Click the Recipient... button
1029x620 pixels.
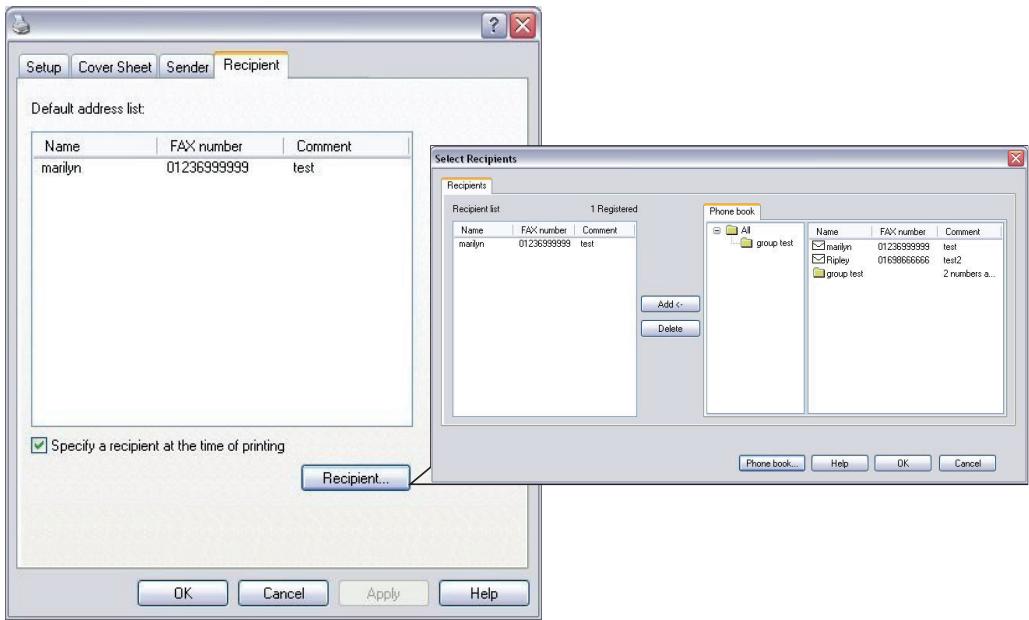click(x=356, y=478)
